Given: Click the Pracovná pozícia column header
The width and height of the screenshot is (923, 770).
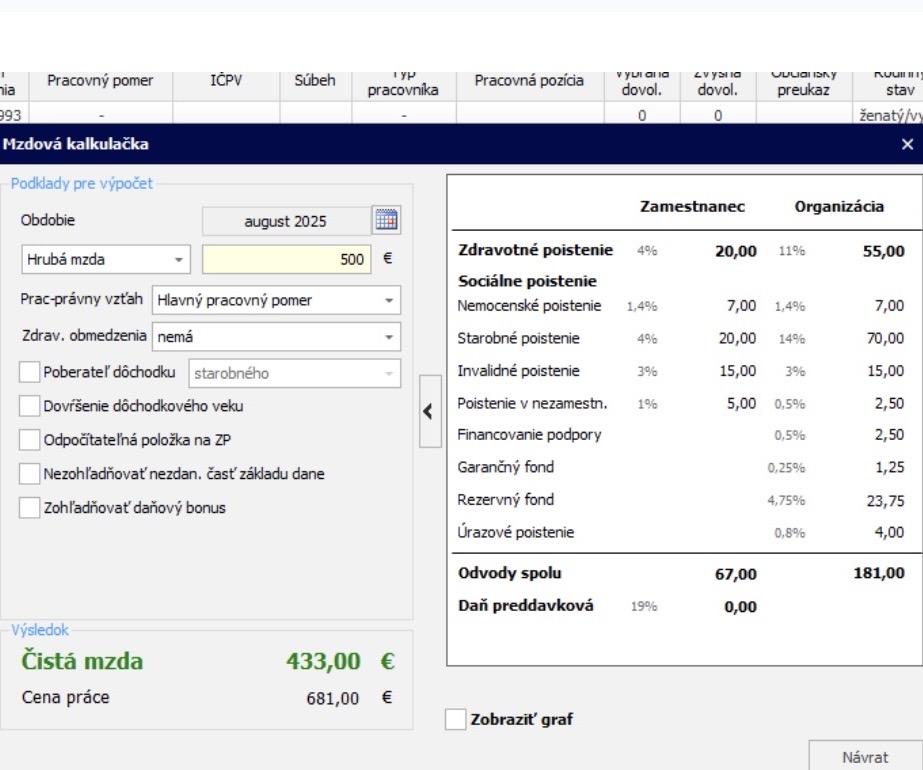Looking at the screenshot, I should coord(529,81).
